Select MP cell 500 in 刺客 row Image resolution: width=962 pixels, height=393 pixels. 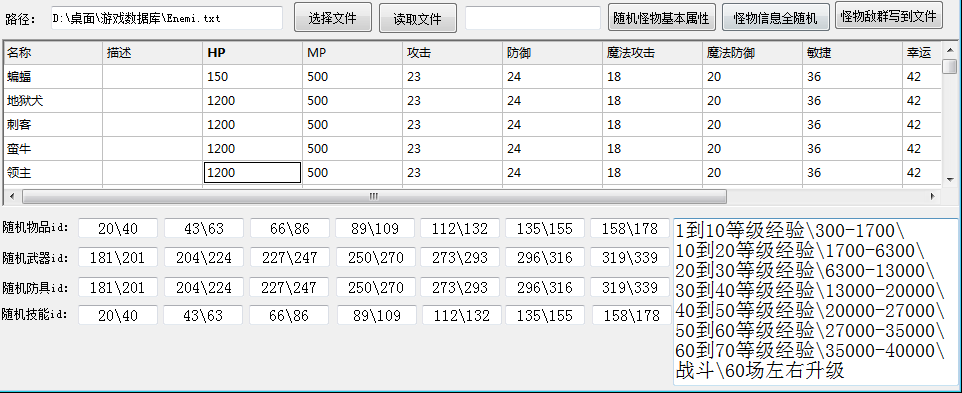click(352, 124)
